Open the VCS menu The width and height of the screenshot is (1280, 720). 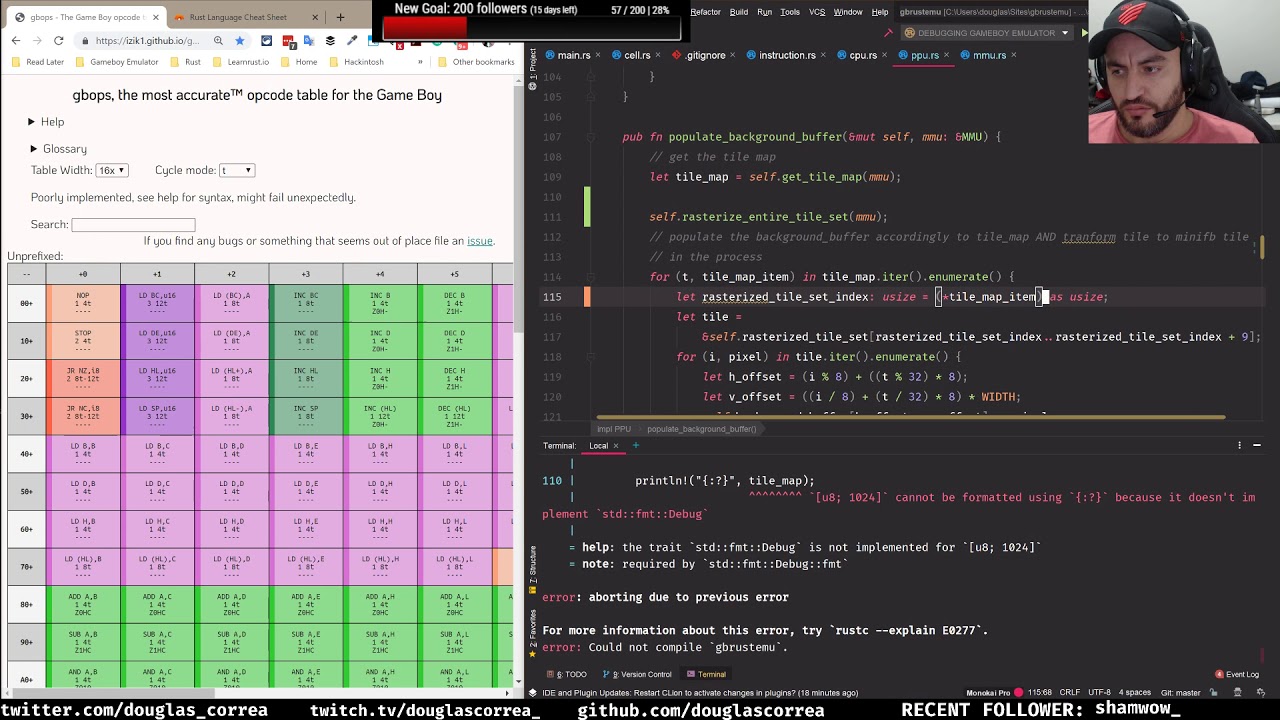coord(817,12)
